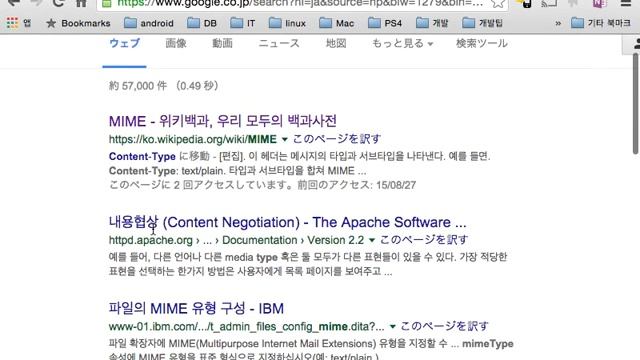Open the 기타 북마크 folder
This screenshot has width=640, height=360.
coord(601,23)
